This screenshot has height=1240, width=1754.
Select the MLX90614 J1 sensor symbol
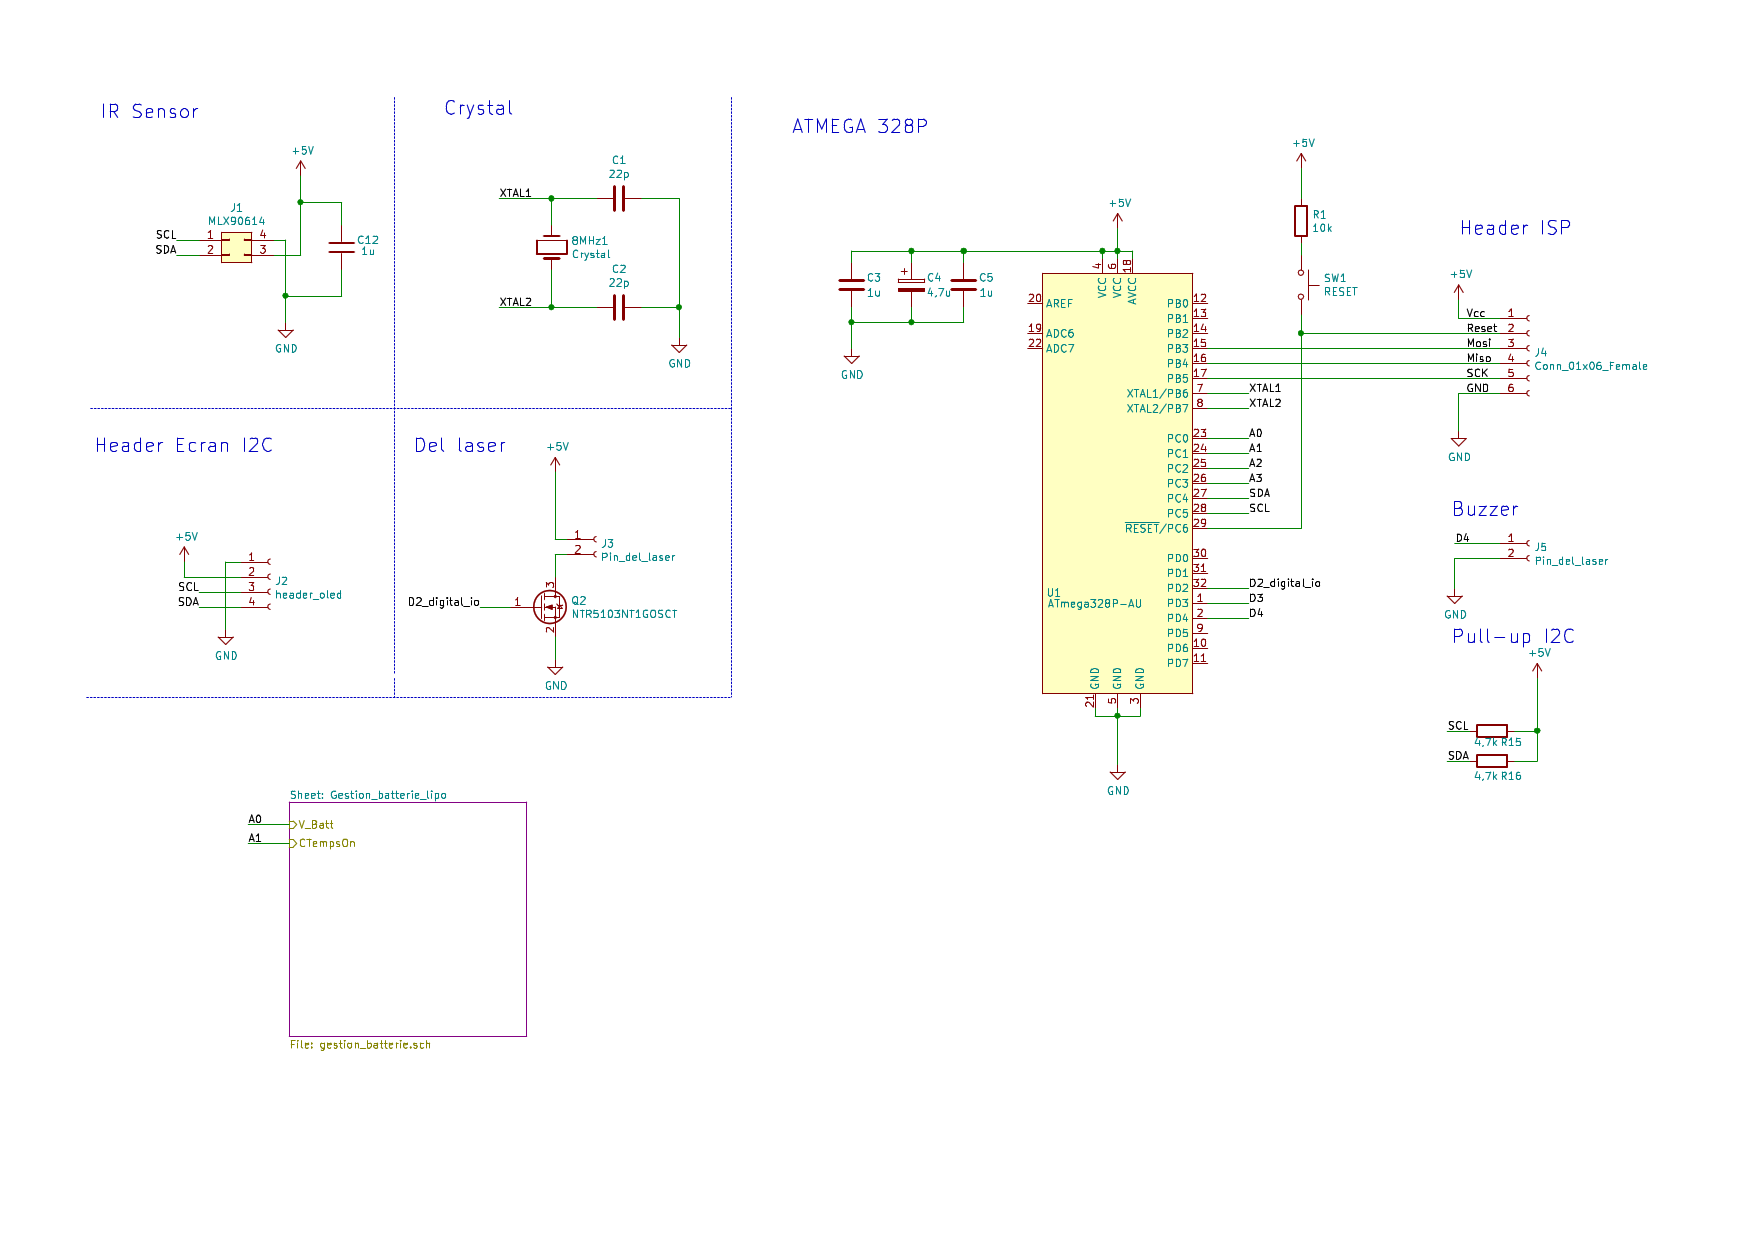(236, 247)
